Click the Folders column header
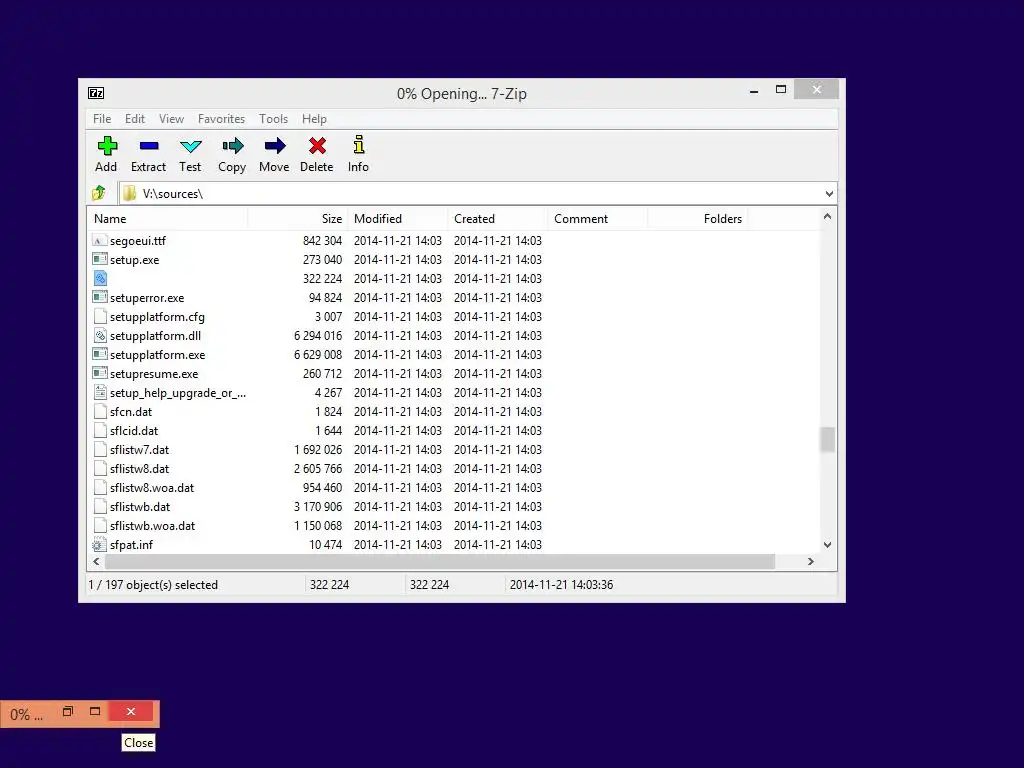This screenshot has height=768, width=1024. pyautogui.click(x=697, y=219)
